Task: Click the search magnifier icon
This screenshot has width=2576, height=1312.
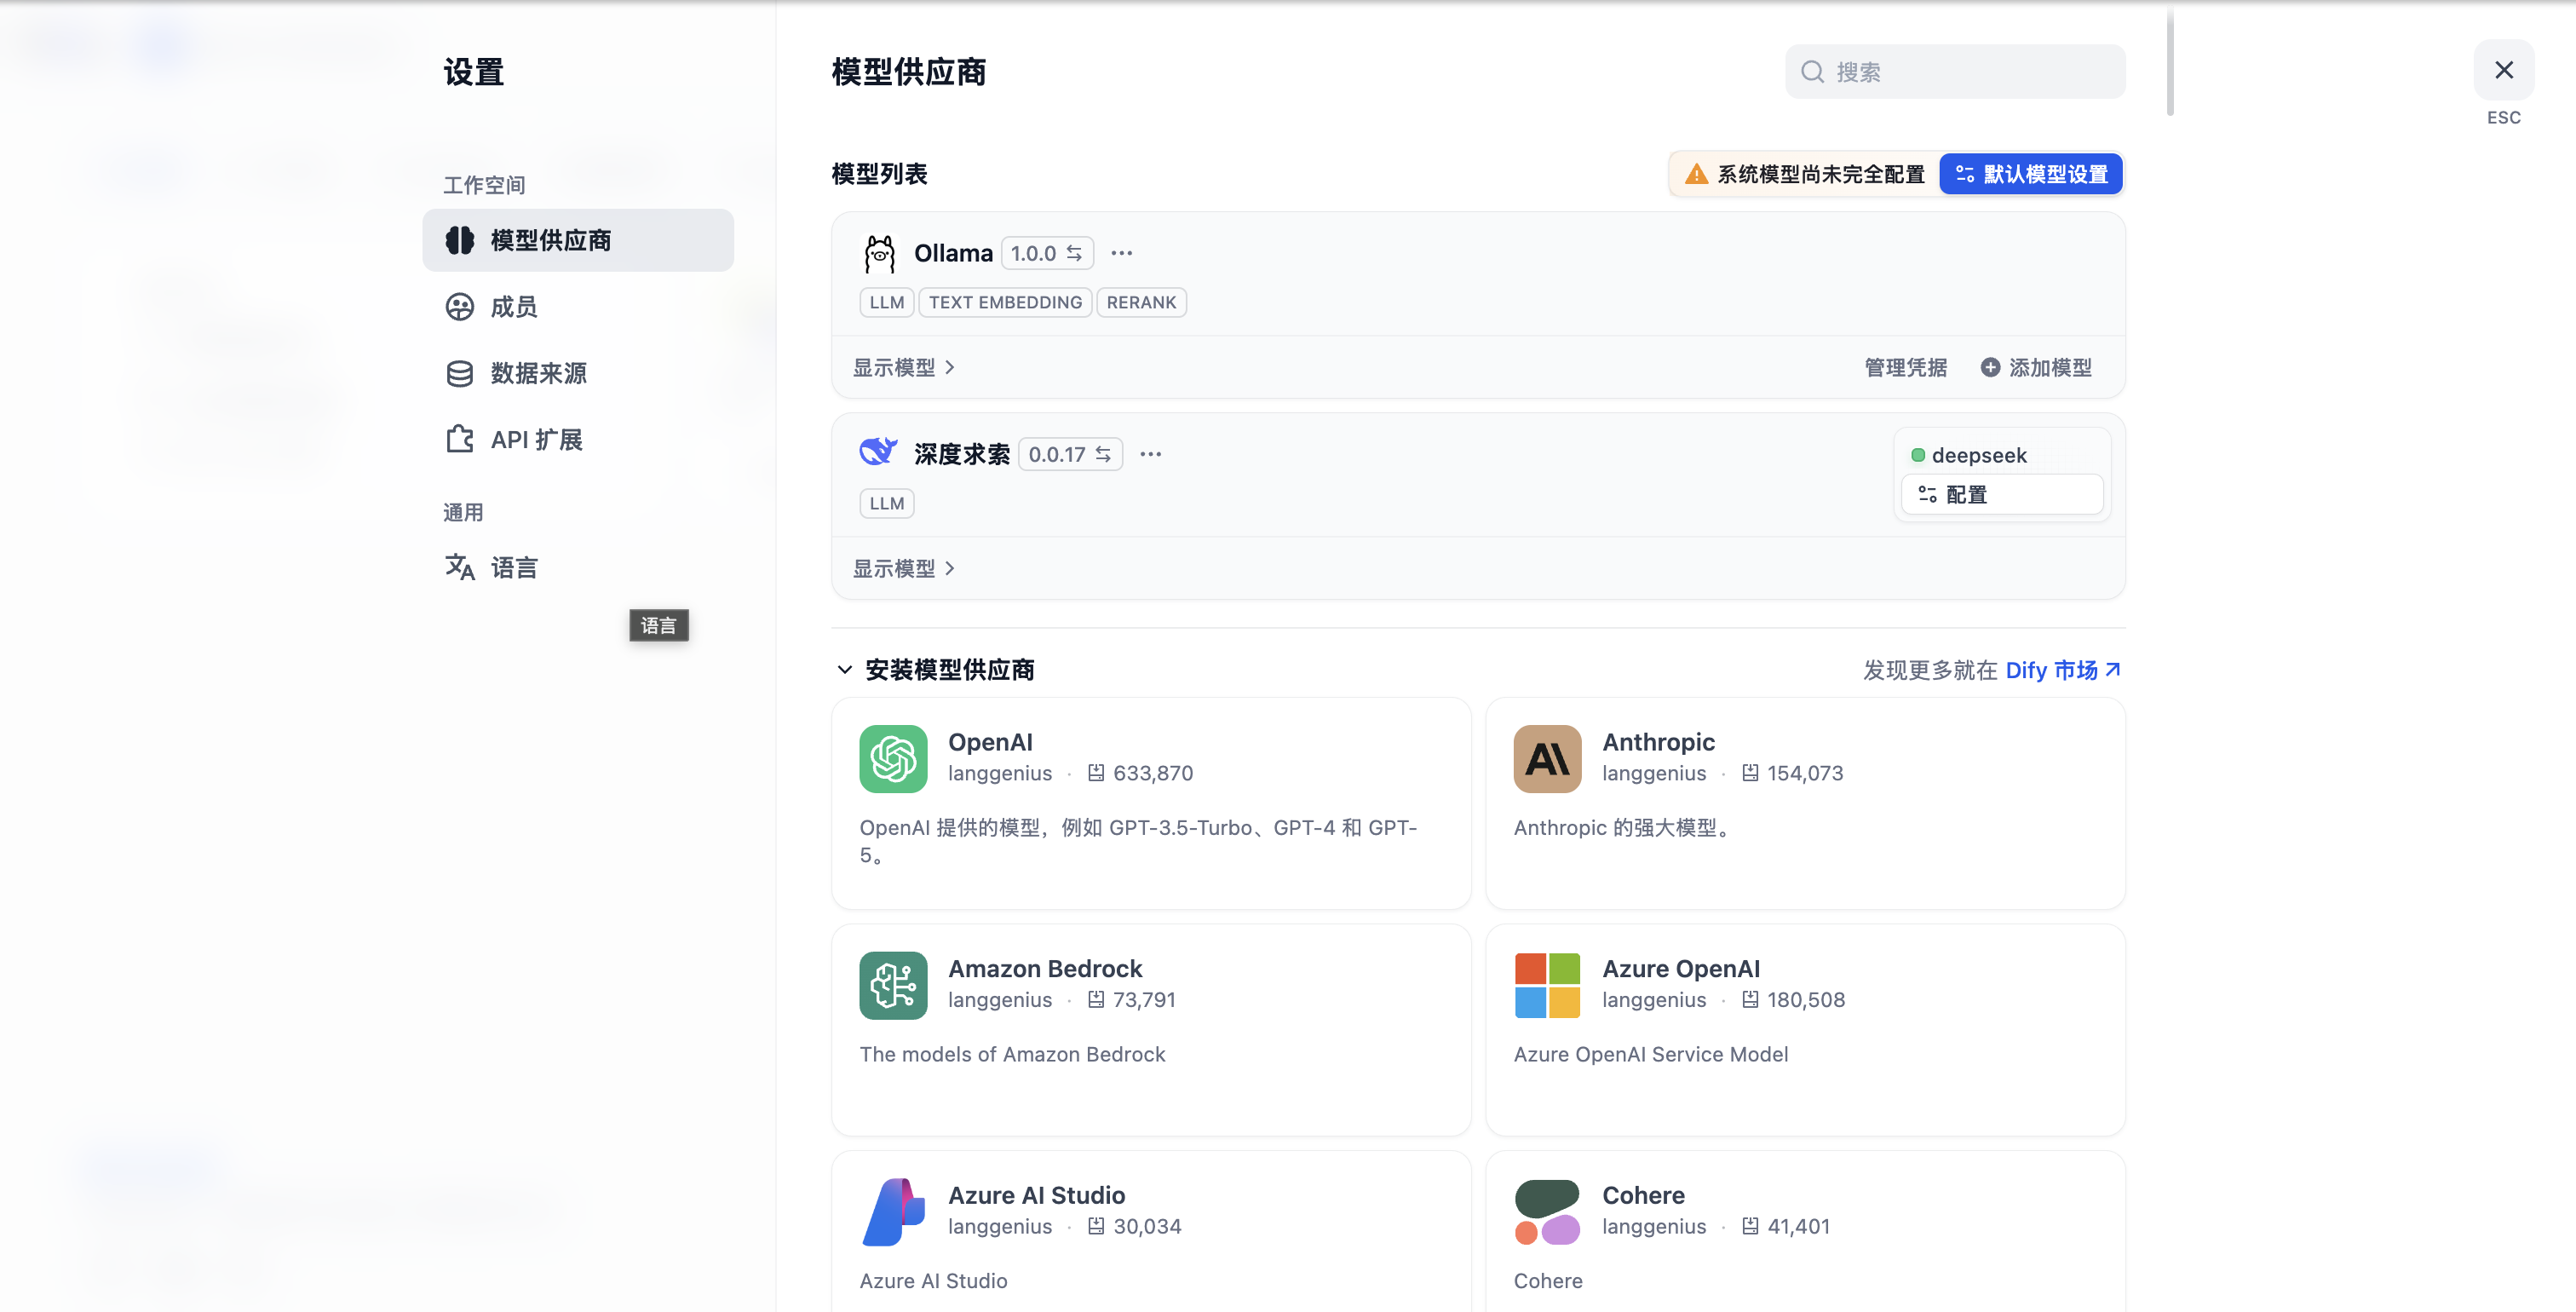Action: click(1812, 72)
